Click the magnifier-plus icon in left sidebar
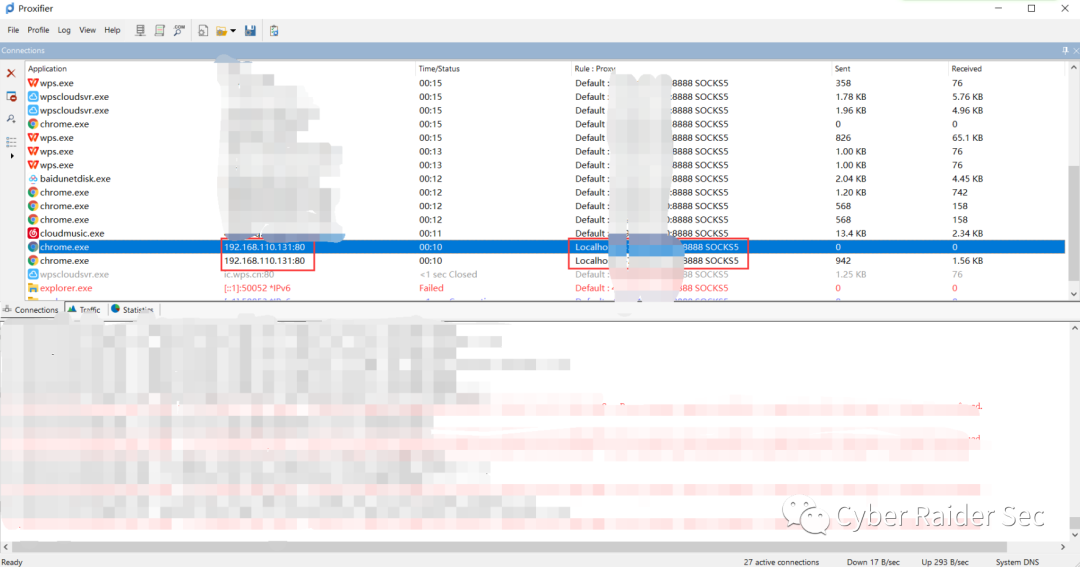The height and width of the screenshot is (567, 1080). [x=11, y=119]
